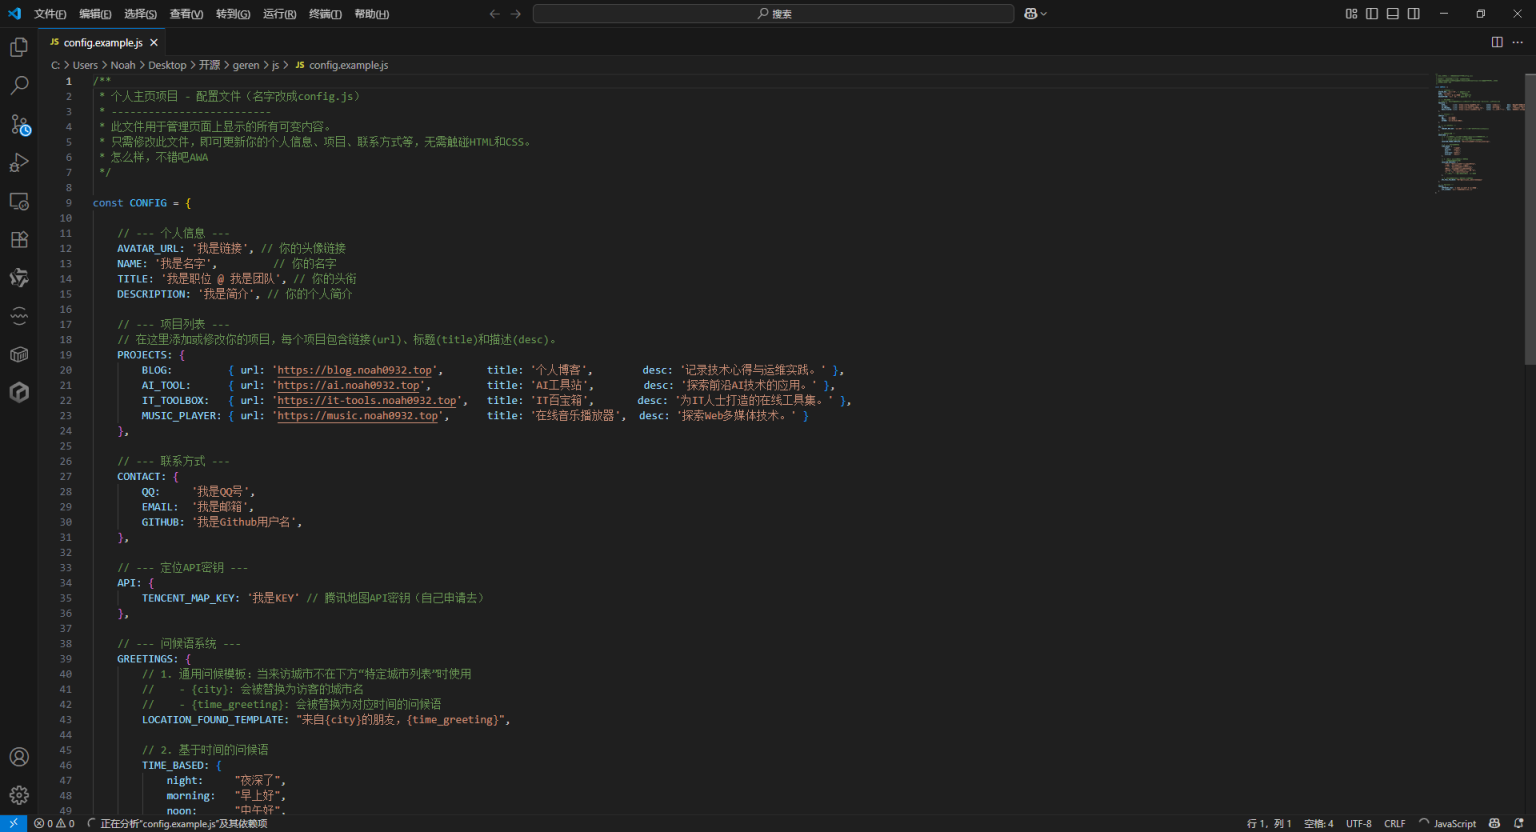Open the Explorer view in activity bar
This screenshot has width=1536, height=832.
click(19, 47)
